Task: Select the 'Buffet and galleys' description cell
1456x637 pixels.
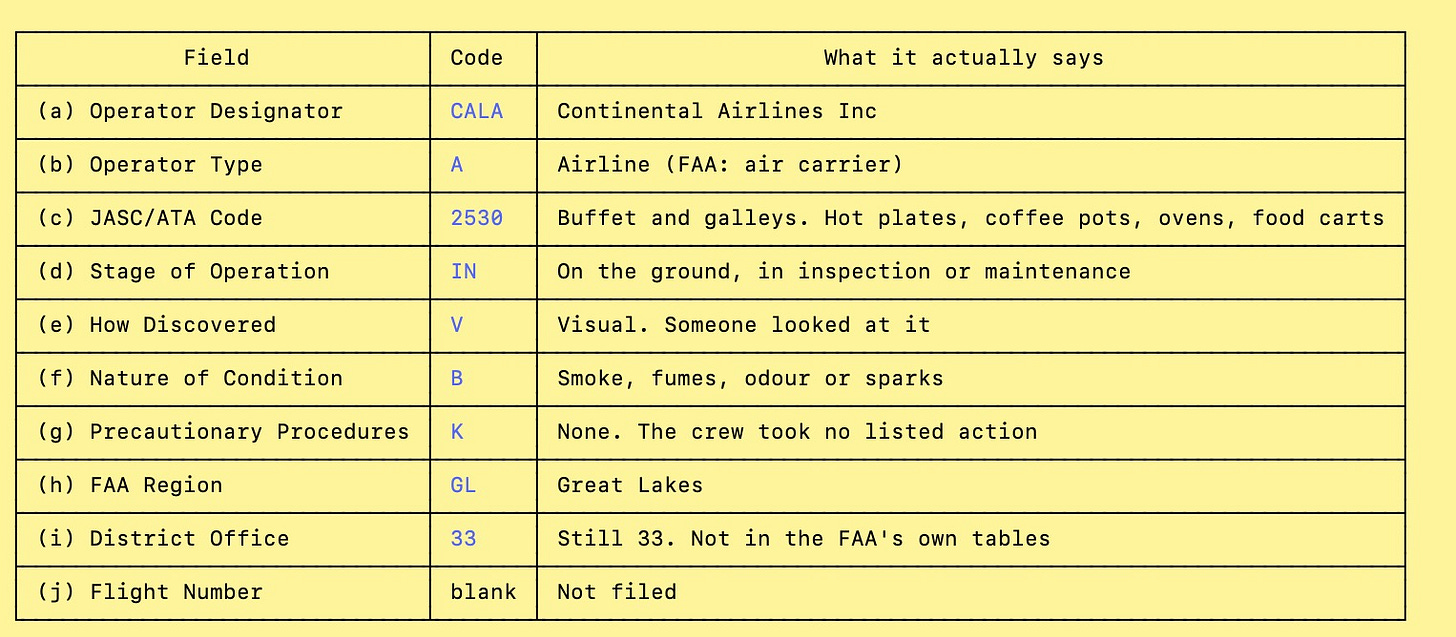Action: 971,218
